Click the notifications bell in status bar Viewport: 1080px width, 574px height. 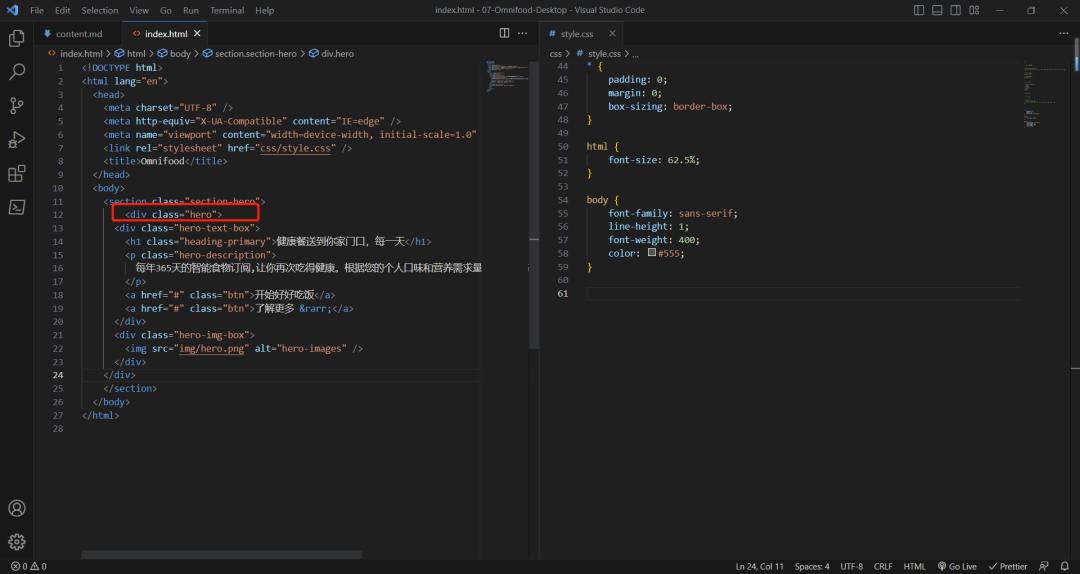tap(1065, 566)
